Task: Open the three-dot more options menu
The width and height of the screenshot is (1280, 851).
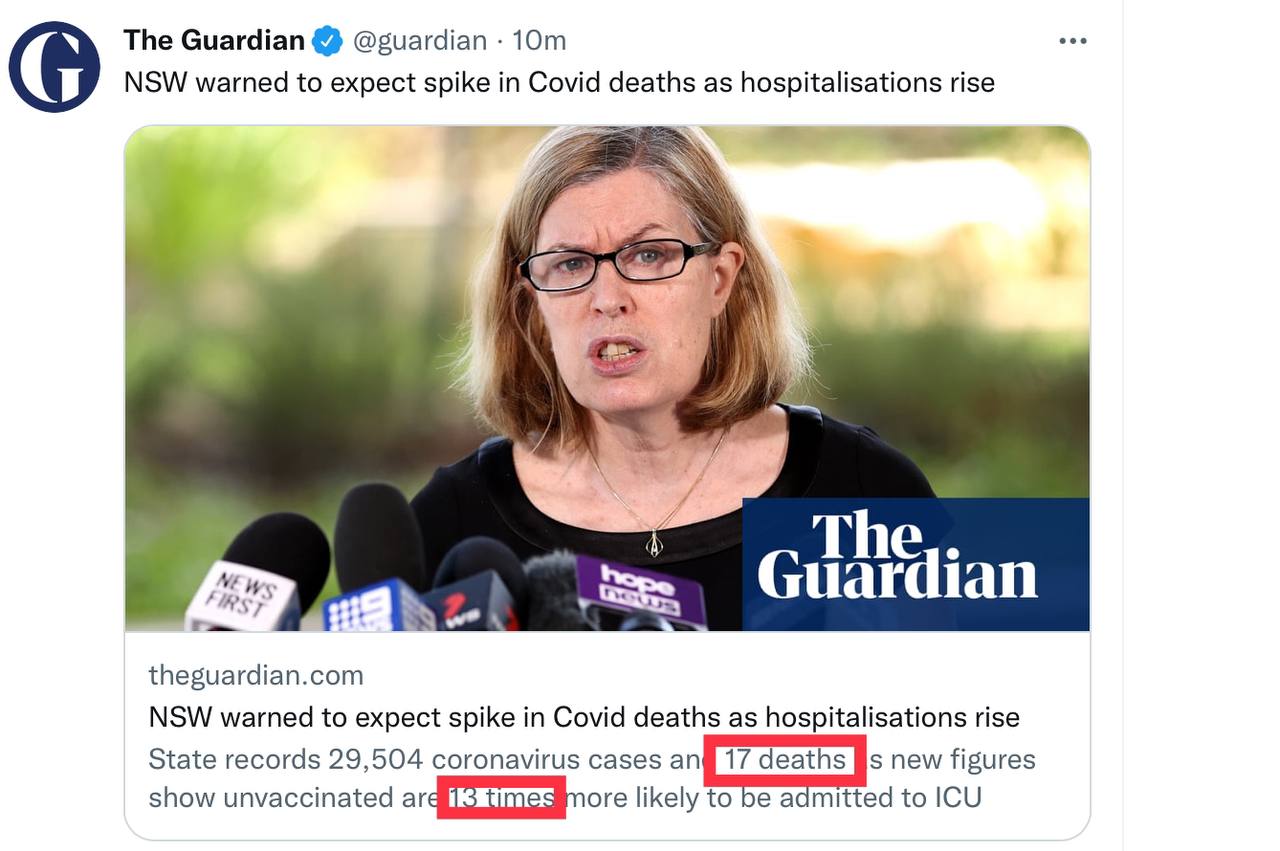Action: point(1072,41)
